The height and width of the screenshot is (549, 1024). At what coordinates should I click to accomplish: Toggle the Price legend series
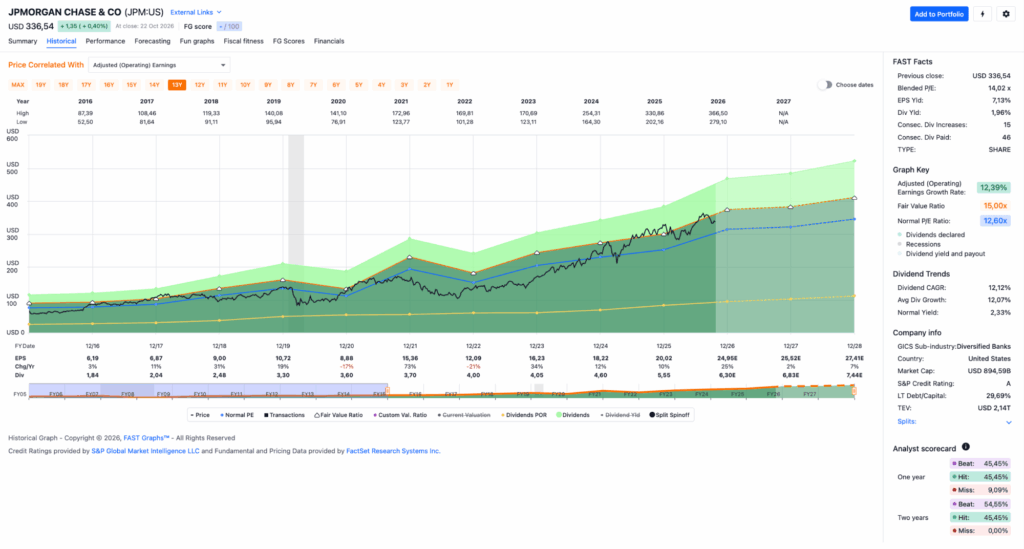point(200,415)
